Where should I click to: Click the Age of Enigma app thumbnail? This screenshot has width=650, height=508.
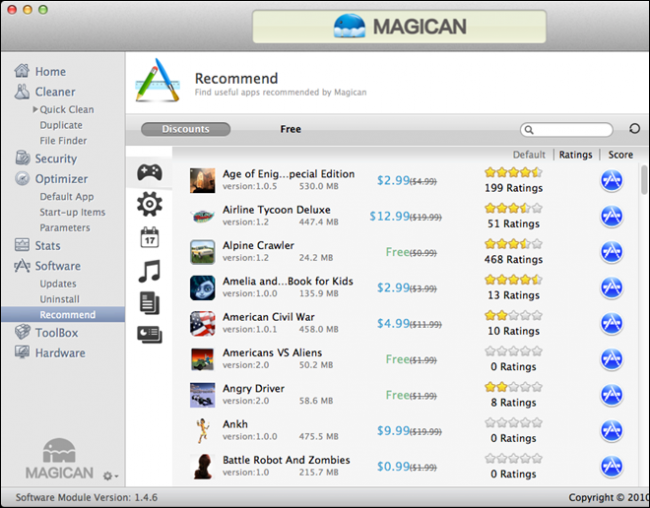click(202, 180)
